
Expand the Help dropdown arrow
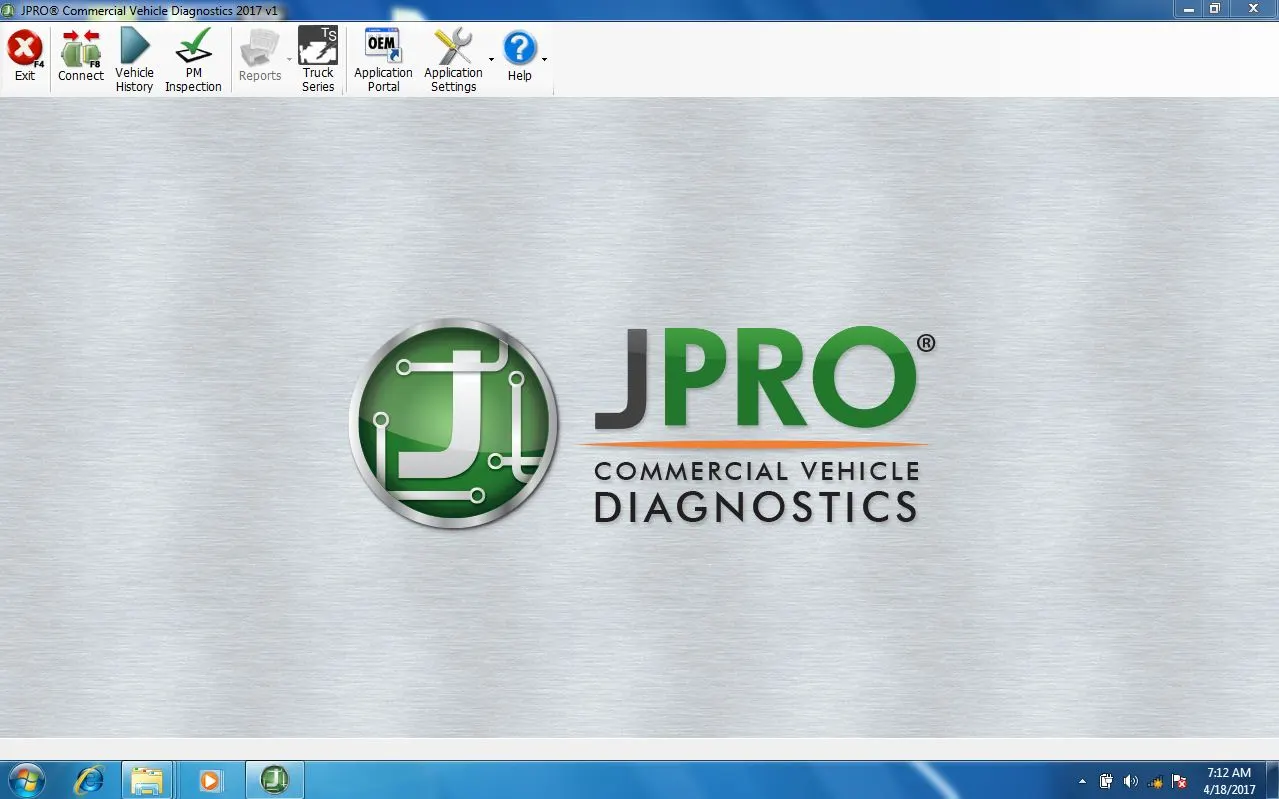coord(544,60)
